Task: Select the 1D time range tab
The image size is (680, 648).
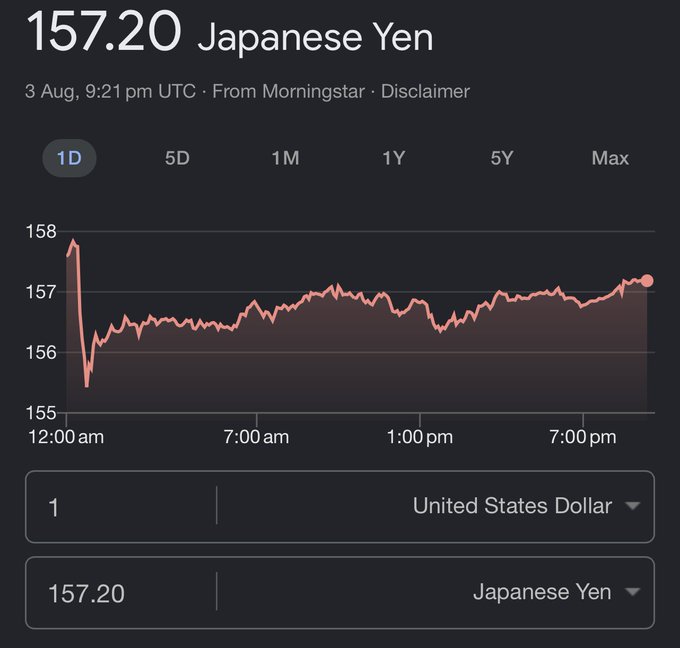Action: tap(69, 158)
